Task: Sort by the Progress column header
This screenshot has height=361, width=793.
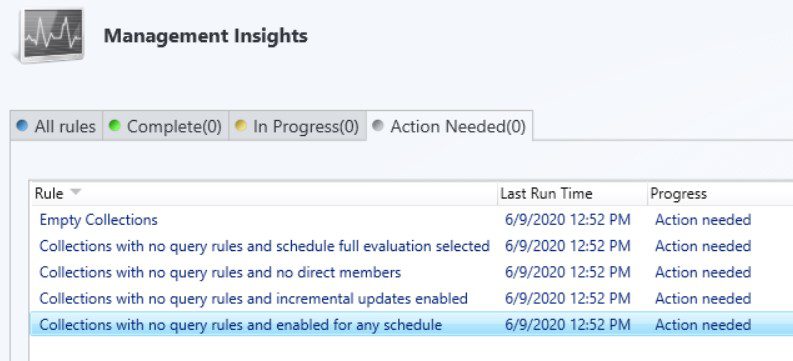Action: click(x=720, y=193)
